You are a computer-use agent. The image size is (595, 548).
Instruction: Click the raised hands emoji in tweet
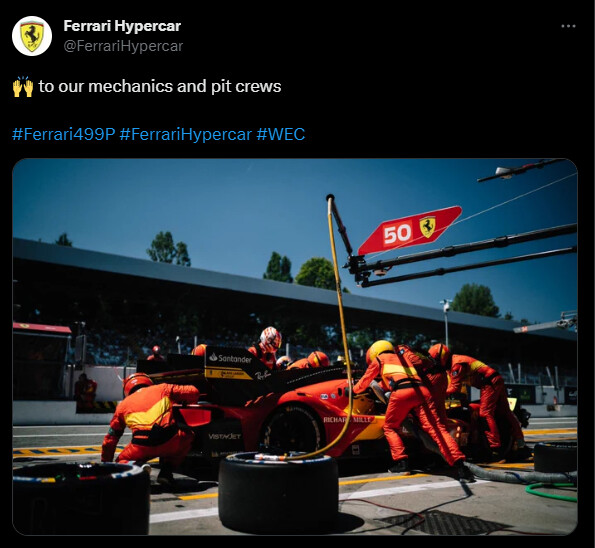tap(23, 87)
